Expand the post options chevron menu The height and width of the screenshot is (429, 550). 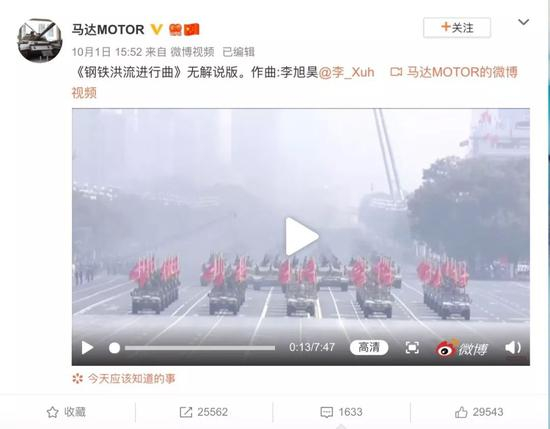tap(523, 22)
